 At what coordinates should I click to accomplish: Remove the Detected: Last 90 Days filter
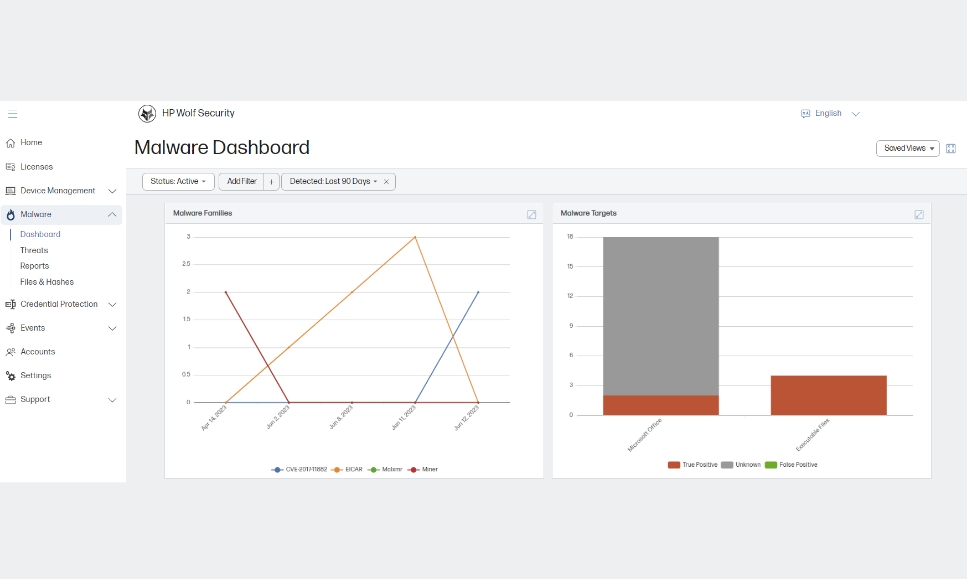point(386,182)
